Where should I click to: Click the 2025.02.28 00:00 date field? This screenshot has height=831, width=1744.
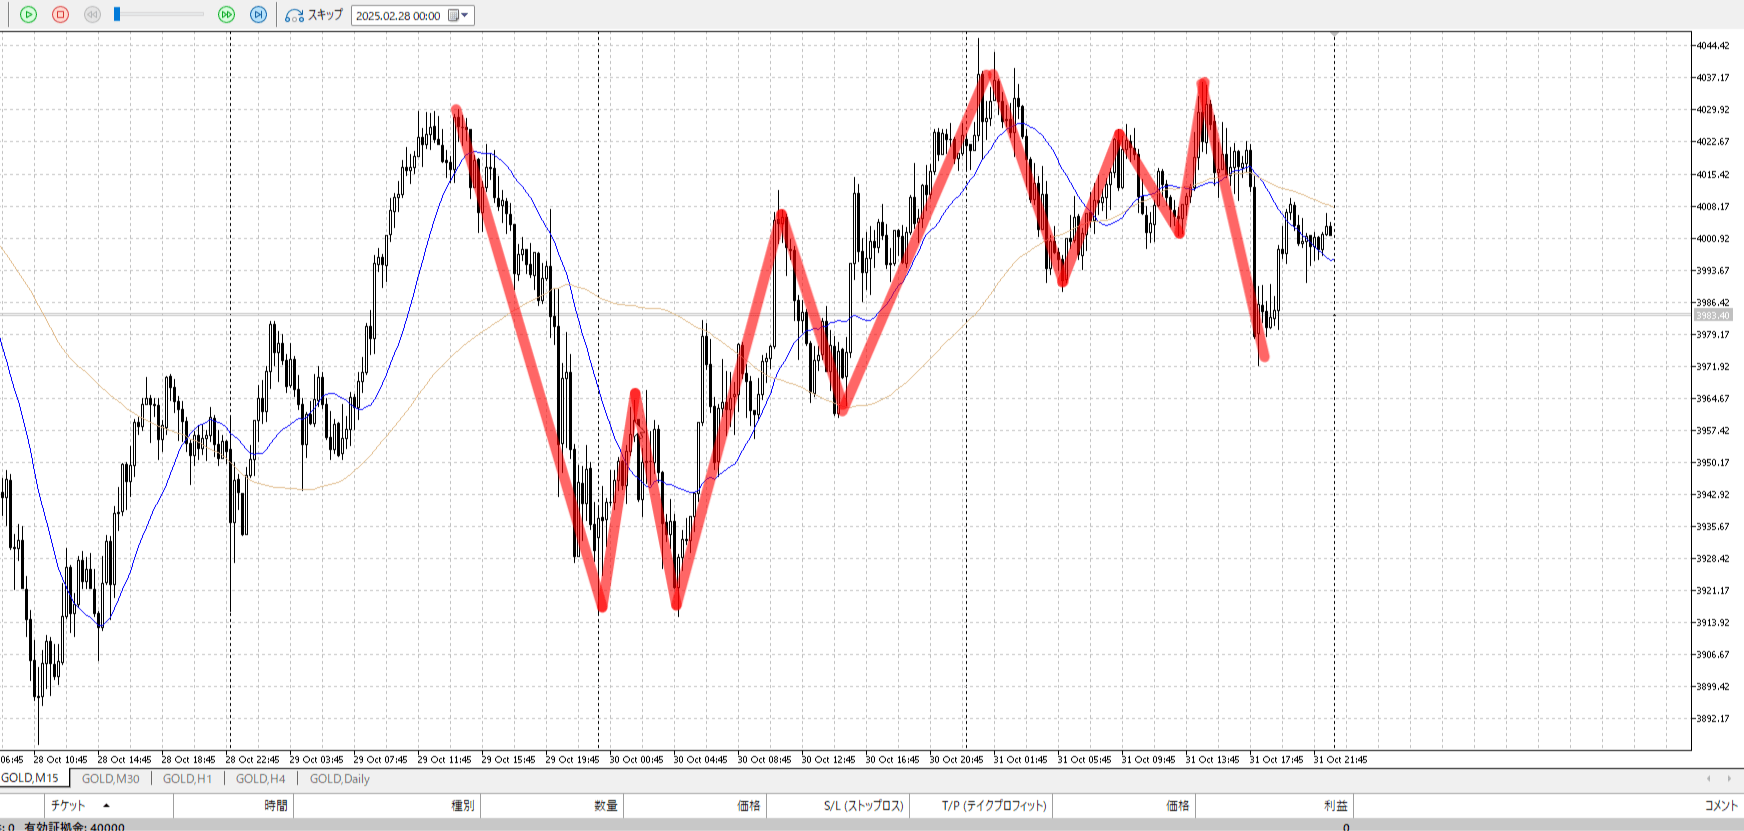coord(398,16)
